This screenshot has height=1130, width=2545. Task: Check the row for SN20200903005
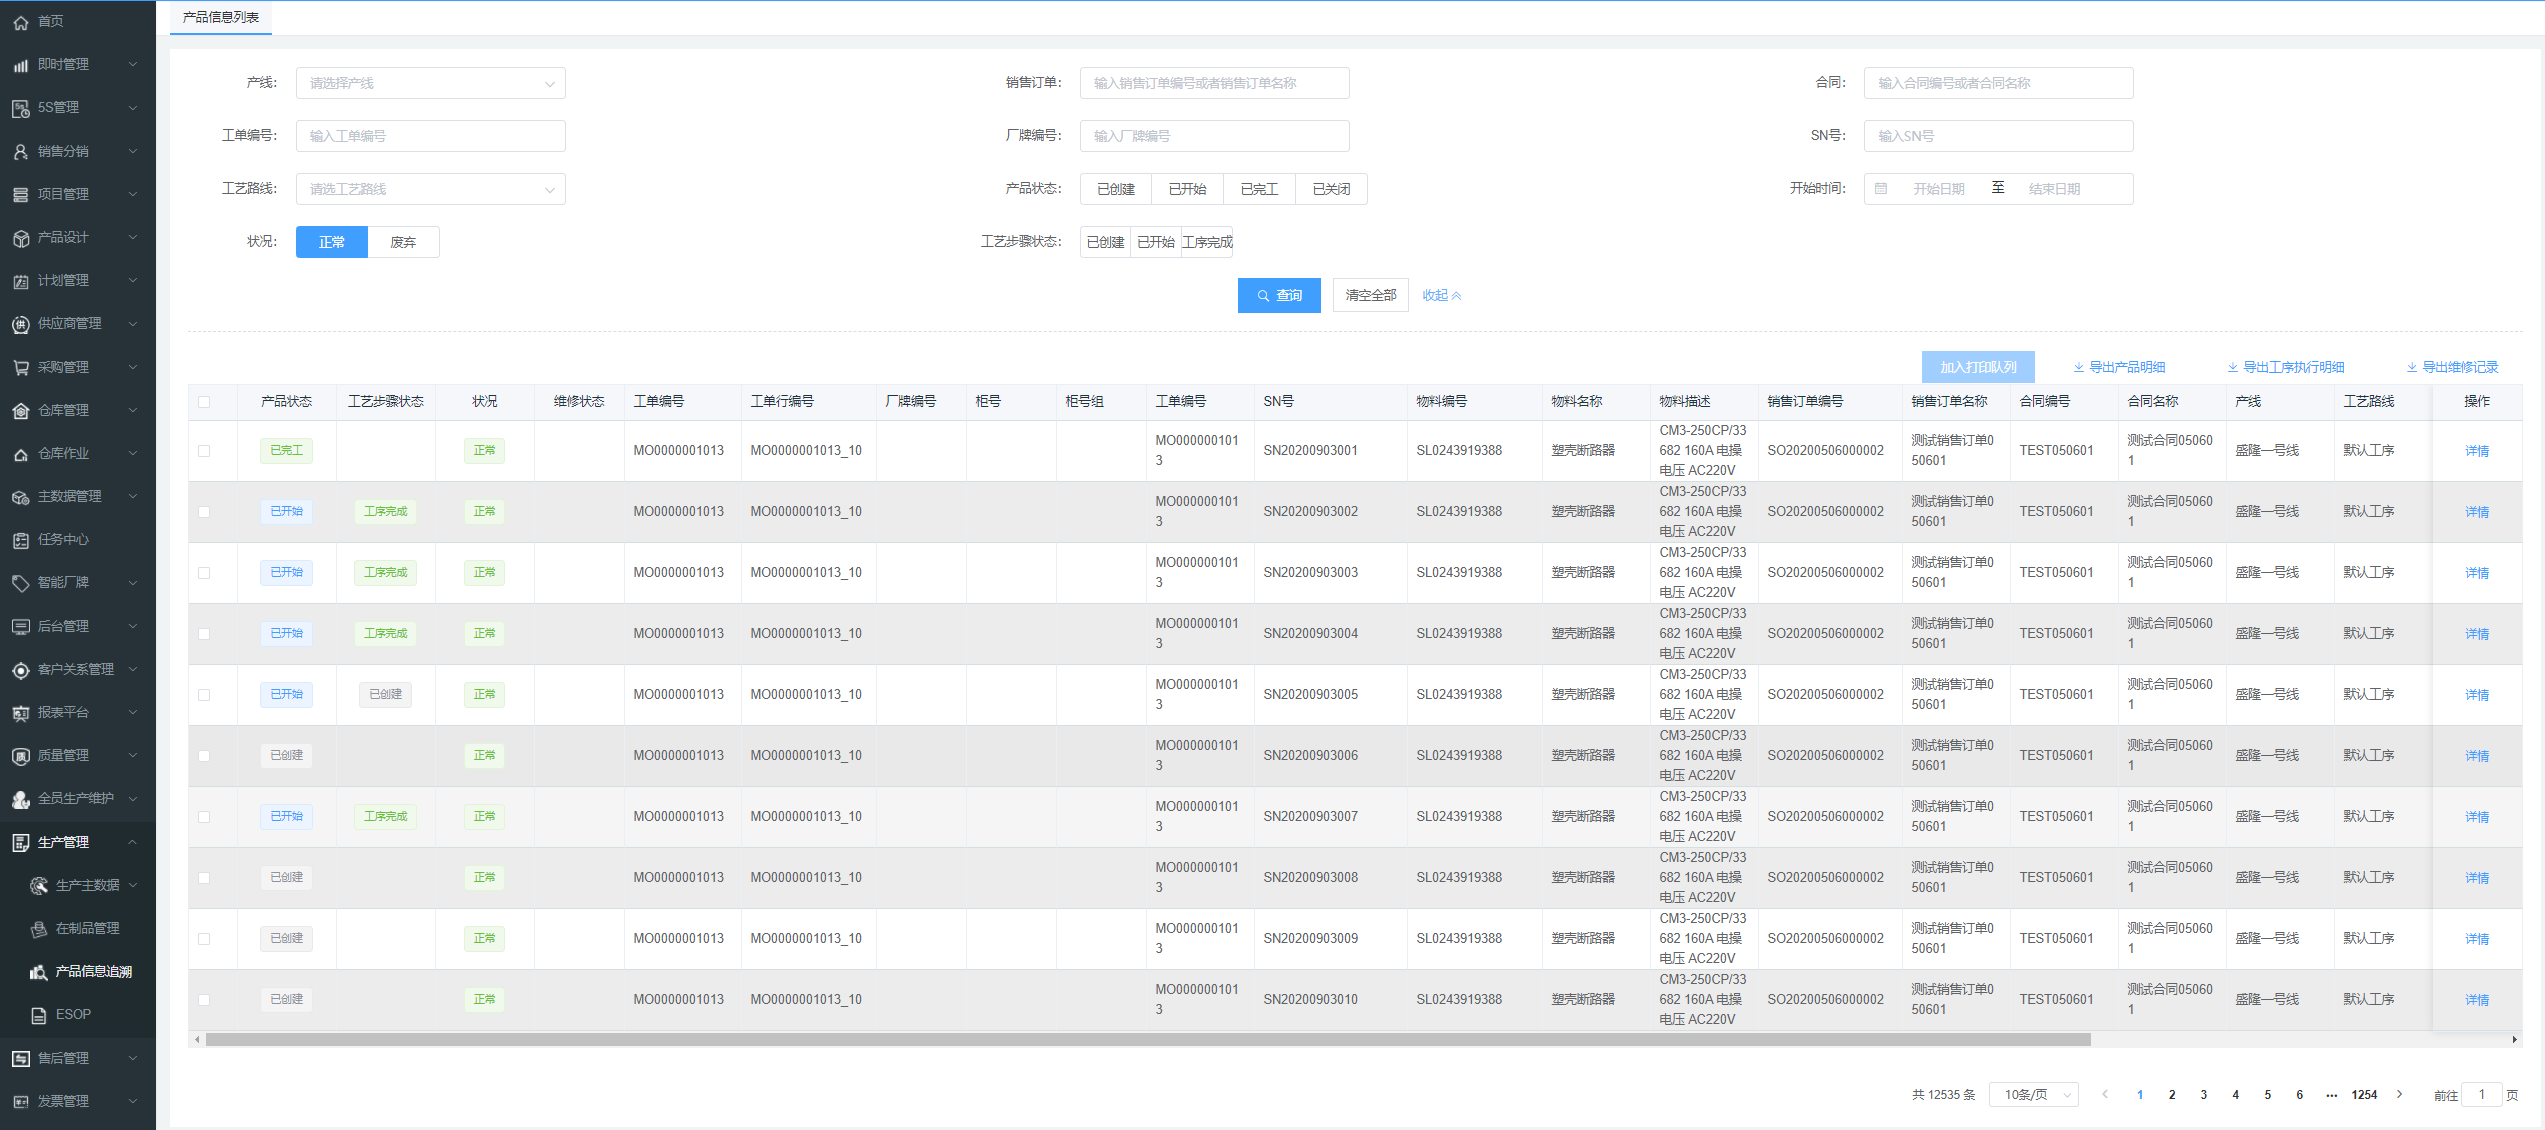204,695
